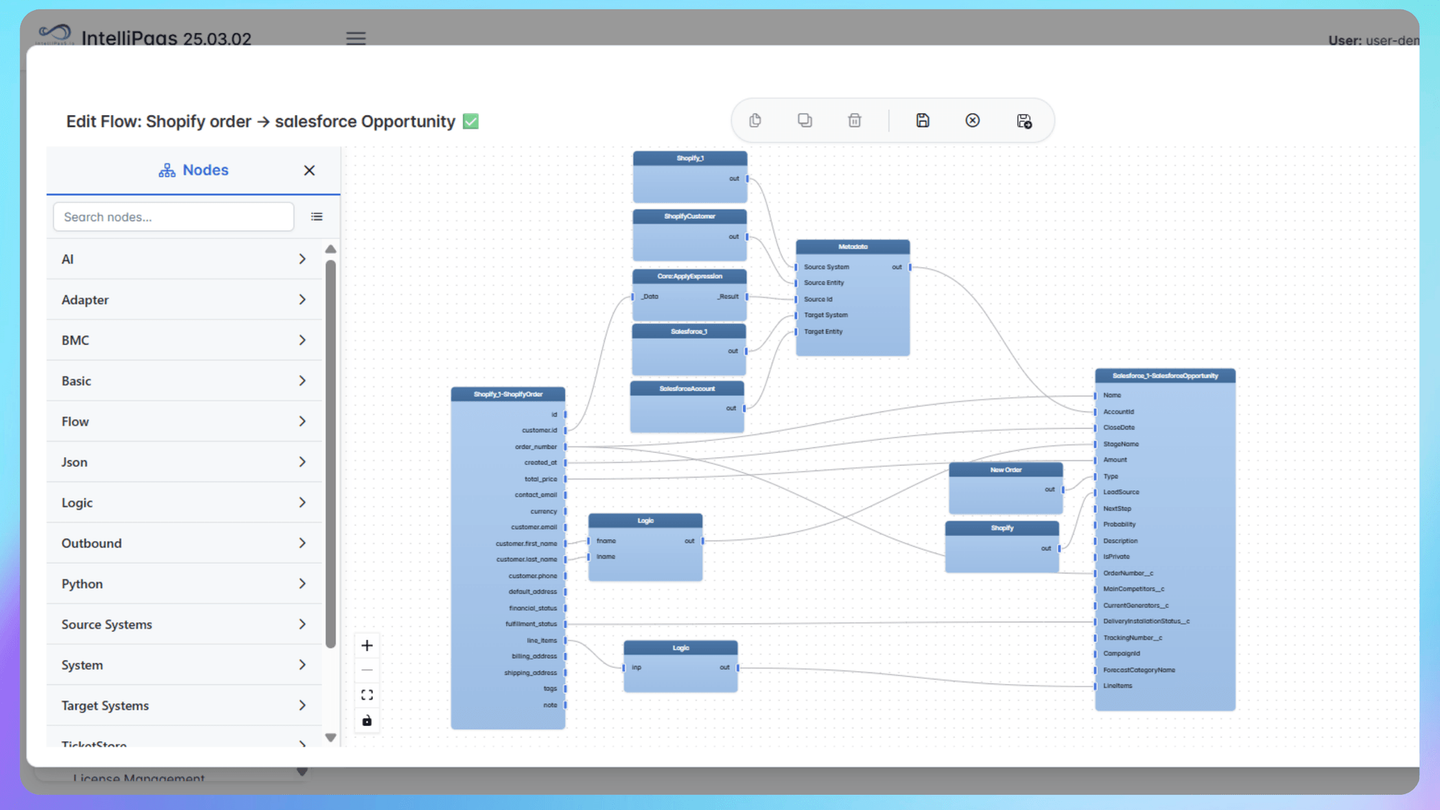Expand the Adapter node category
Screen dimensions: 1440x810
point(184,300)
